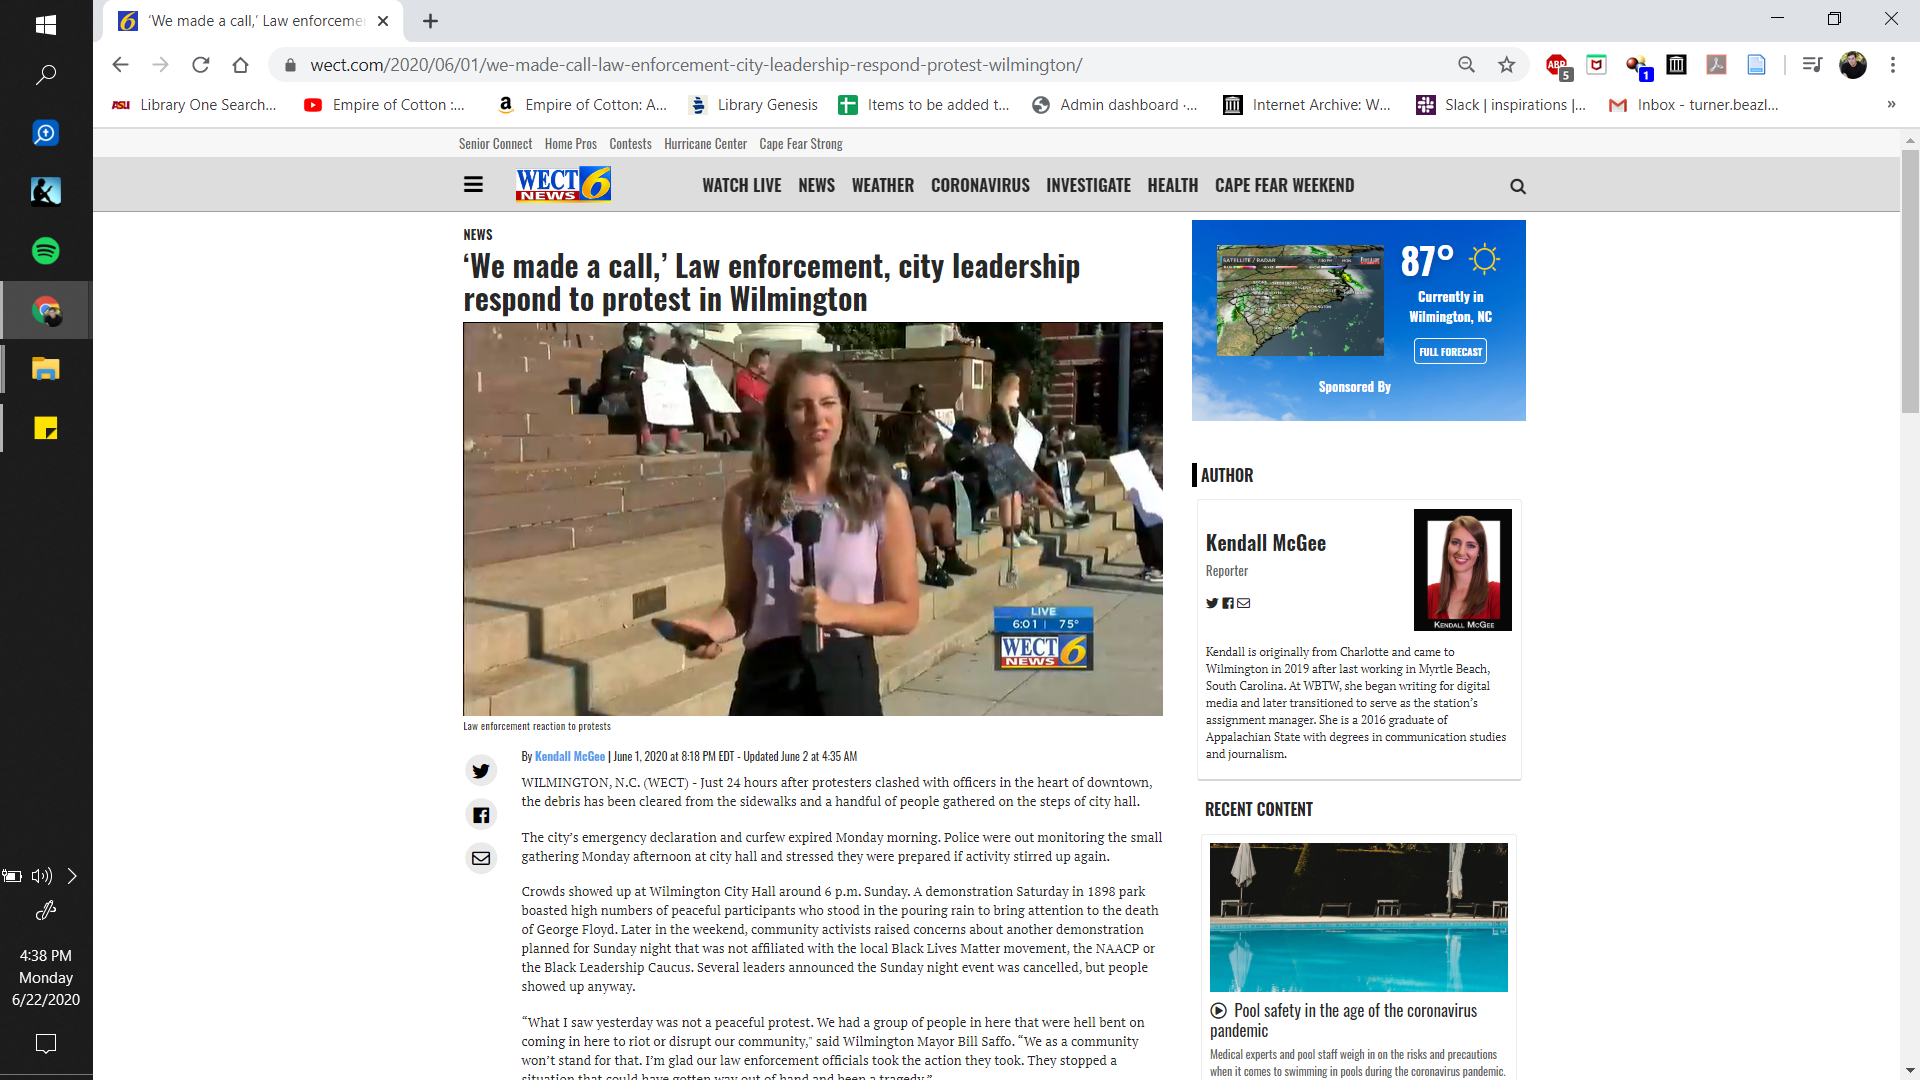Open the WECT hamburger menu

[473, 185]
